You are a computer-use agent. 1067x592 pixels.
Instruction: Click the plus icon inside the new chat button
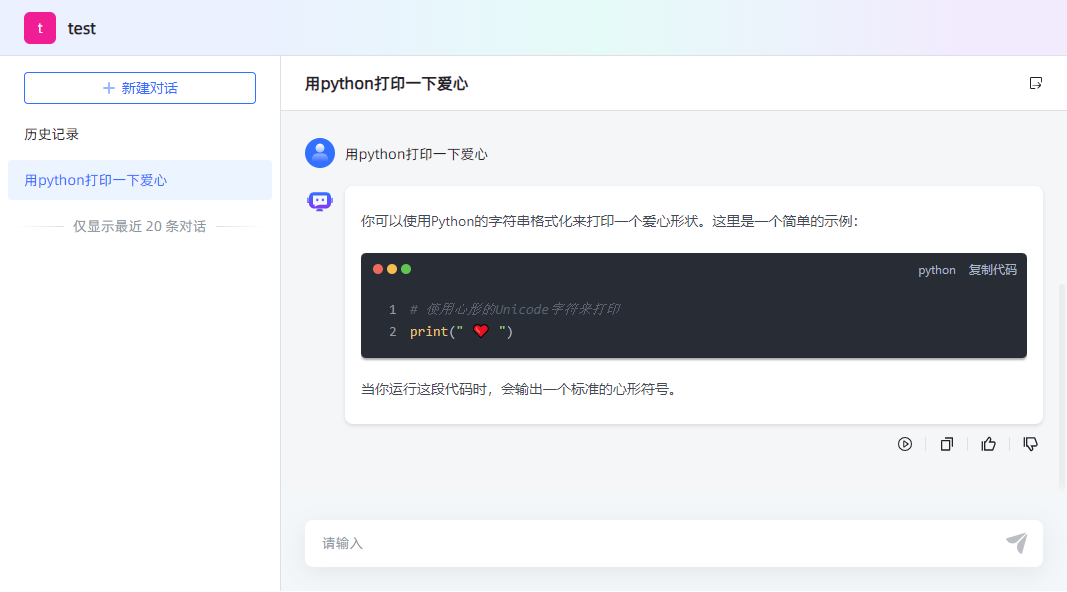(x=110, y=88)
